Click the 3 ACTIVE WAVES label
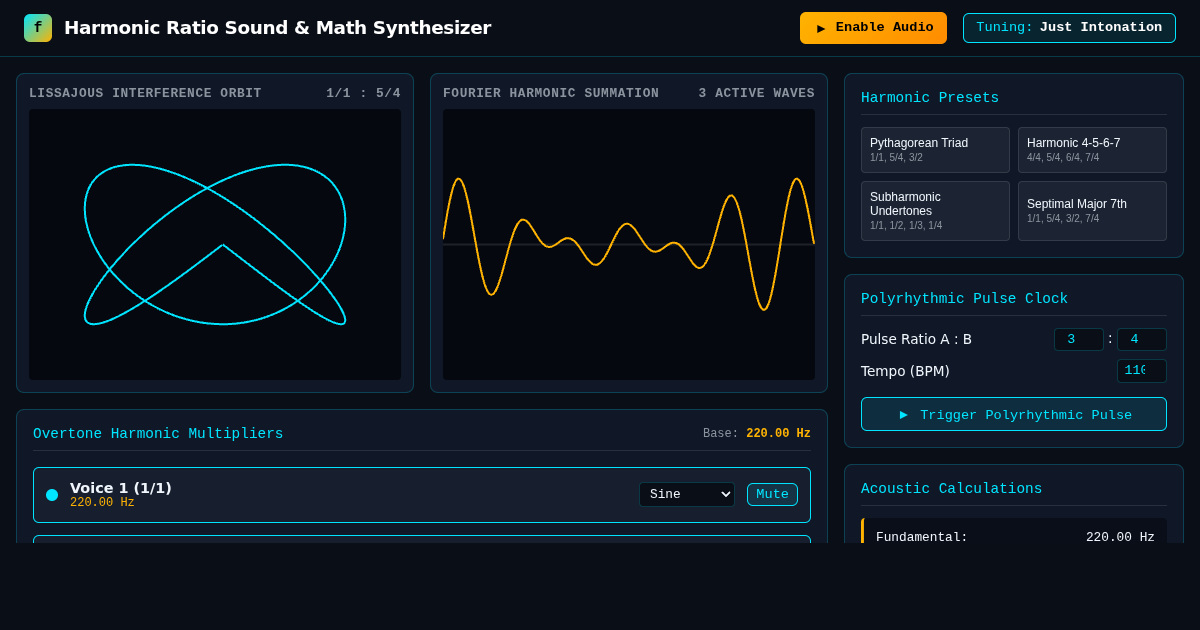Viewport: 1200px width, 630px height. click(756, 93)
